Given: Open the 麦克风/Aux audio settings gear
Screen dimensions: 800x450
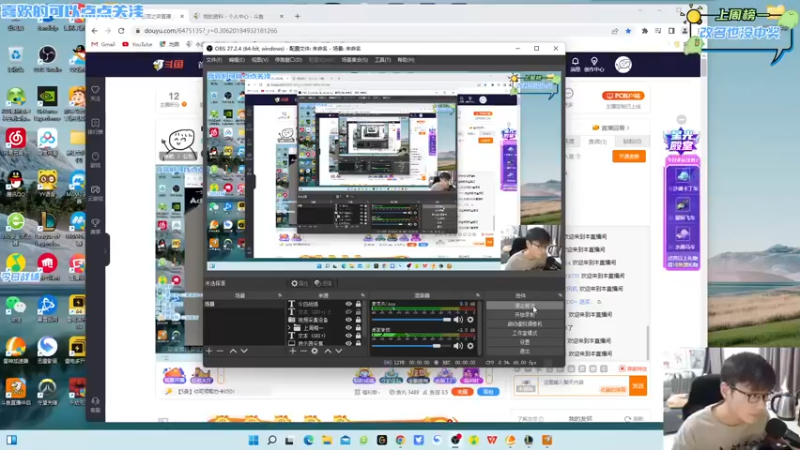Looking at the screenshot, I should point(470,319).
